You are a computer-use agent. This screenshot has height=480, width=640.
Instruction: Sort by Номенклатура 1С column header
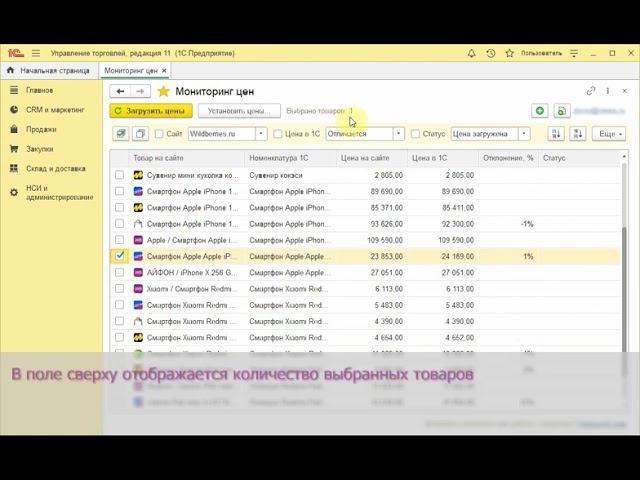(291, 158)
